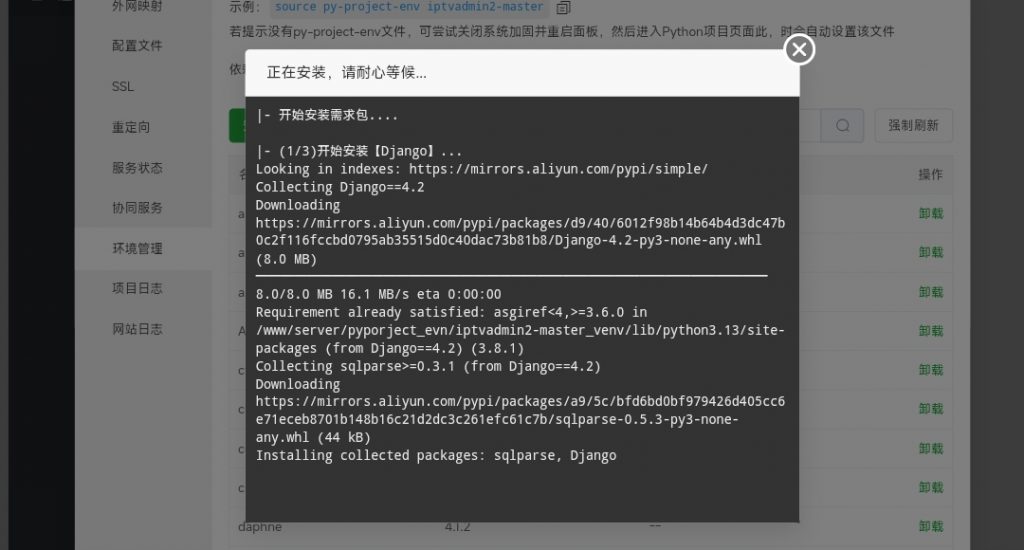
Task: Open the 协同服务 sidebar item
Action: coord(137,208)
